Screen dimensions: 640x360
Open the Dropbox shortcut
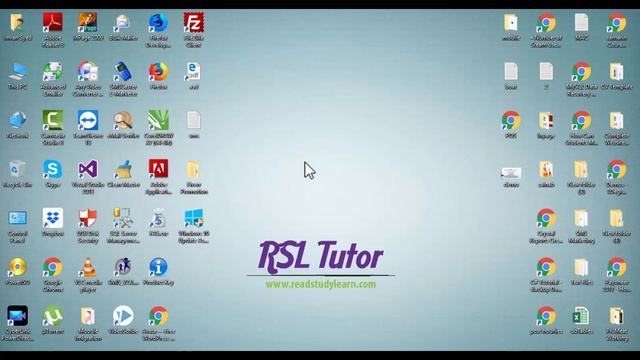point(53,218)
